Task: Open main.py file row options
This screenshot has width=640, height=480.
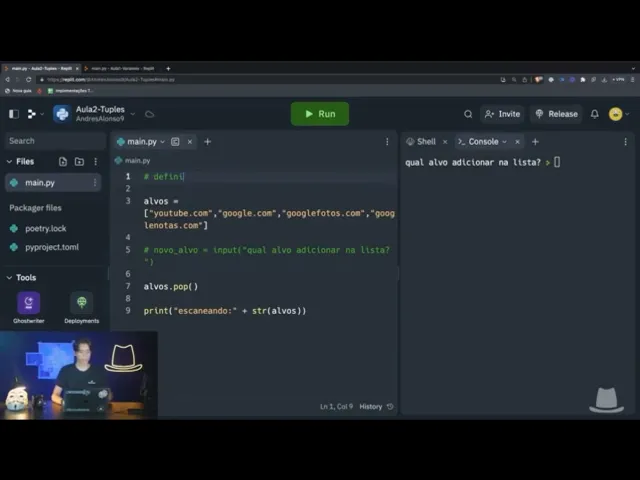Action: click(95, 182)
